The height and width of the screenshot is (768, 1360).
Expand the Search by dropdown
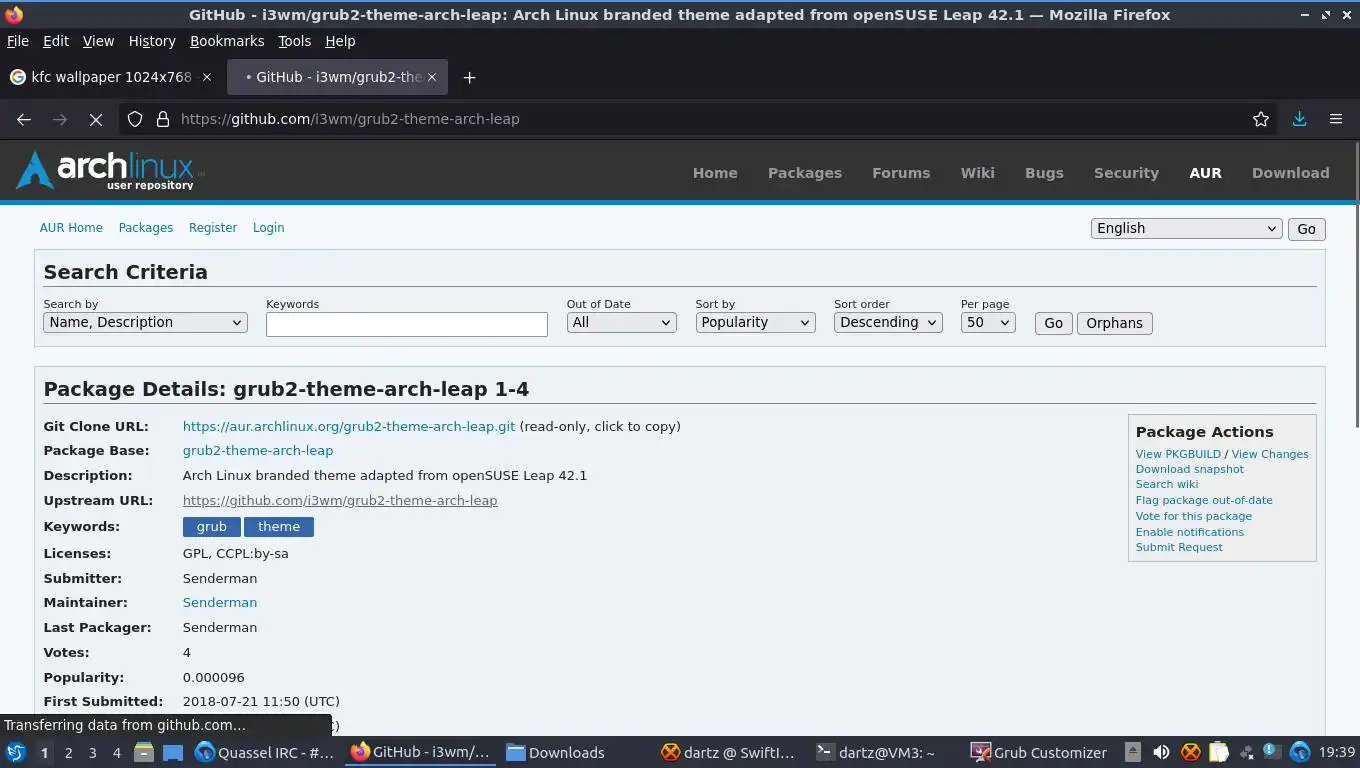point(145,322)
